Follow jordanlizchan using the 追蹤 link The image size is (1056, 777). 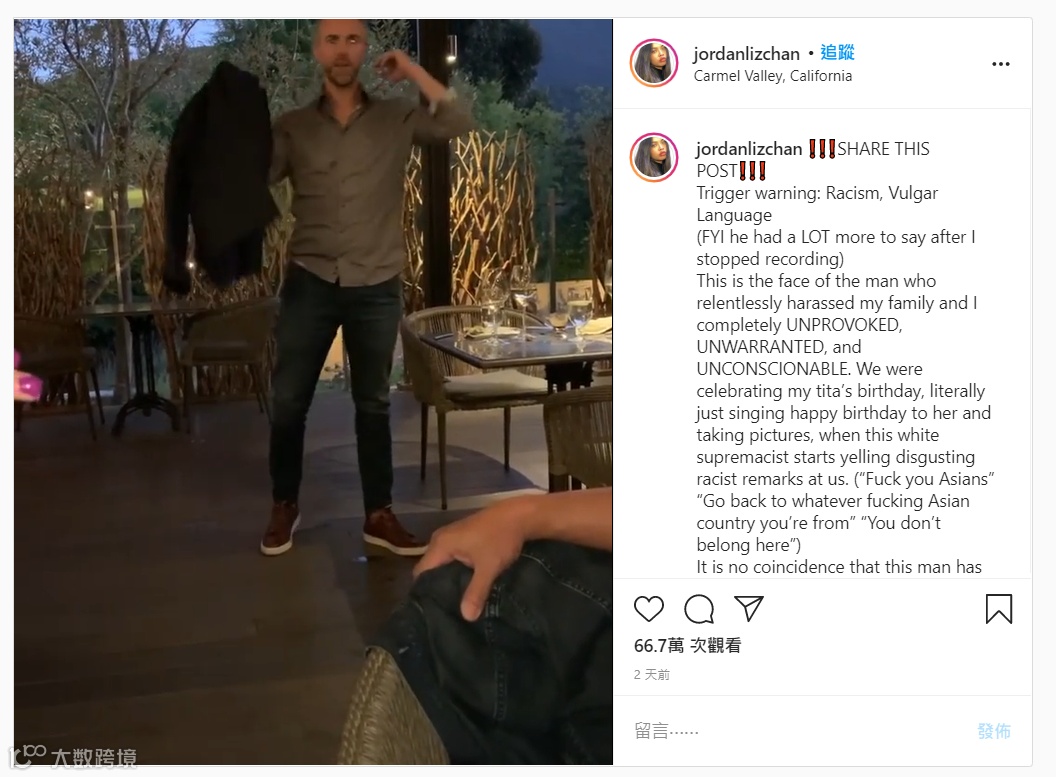[837, 53]
